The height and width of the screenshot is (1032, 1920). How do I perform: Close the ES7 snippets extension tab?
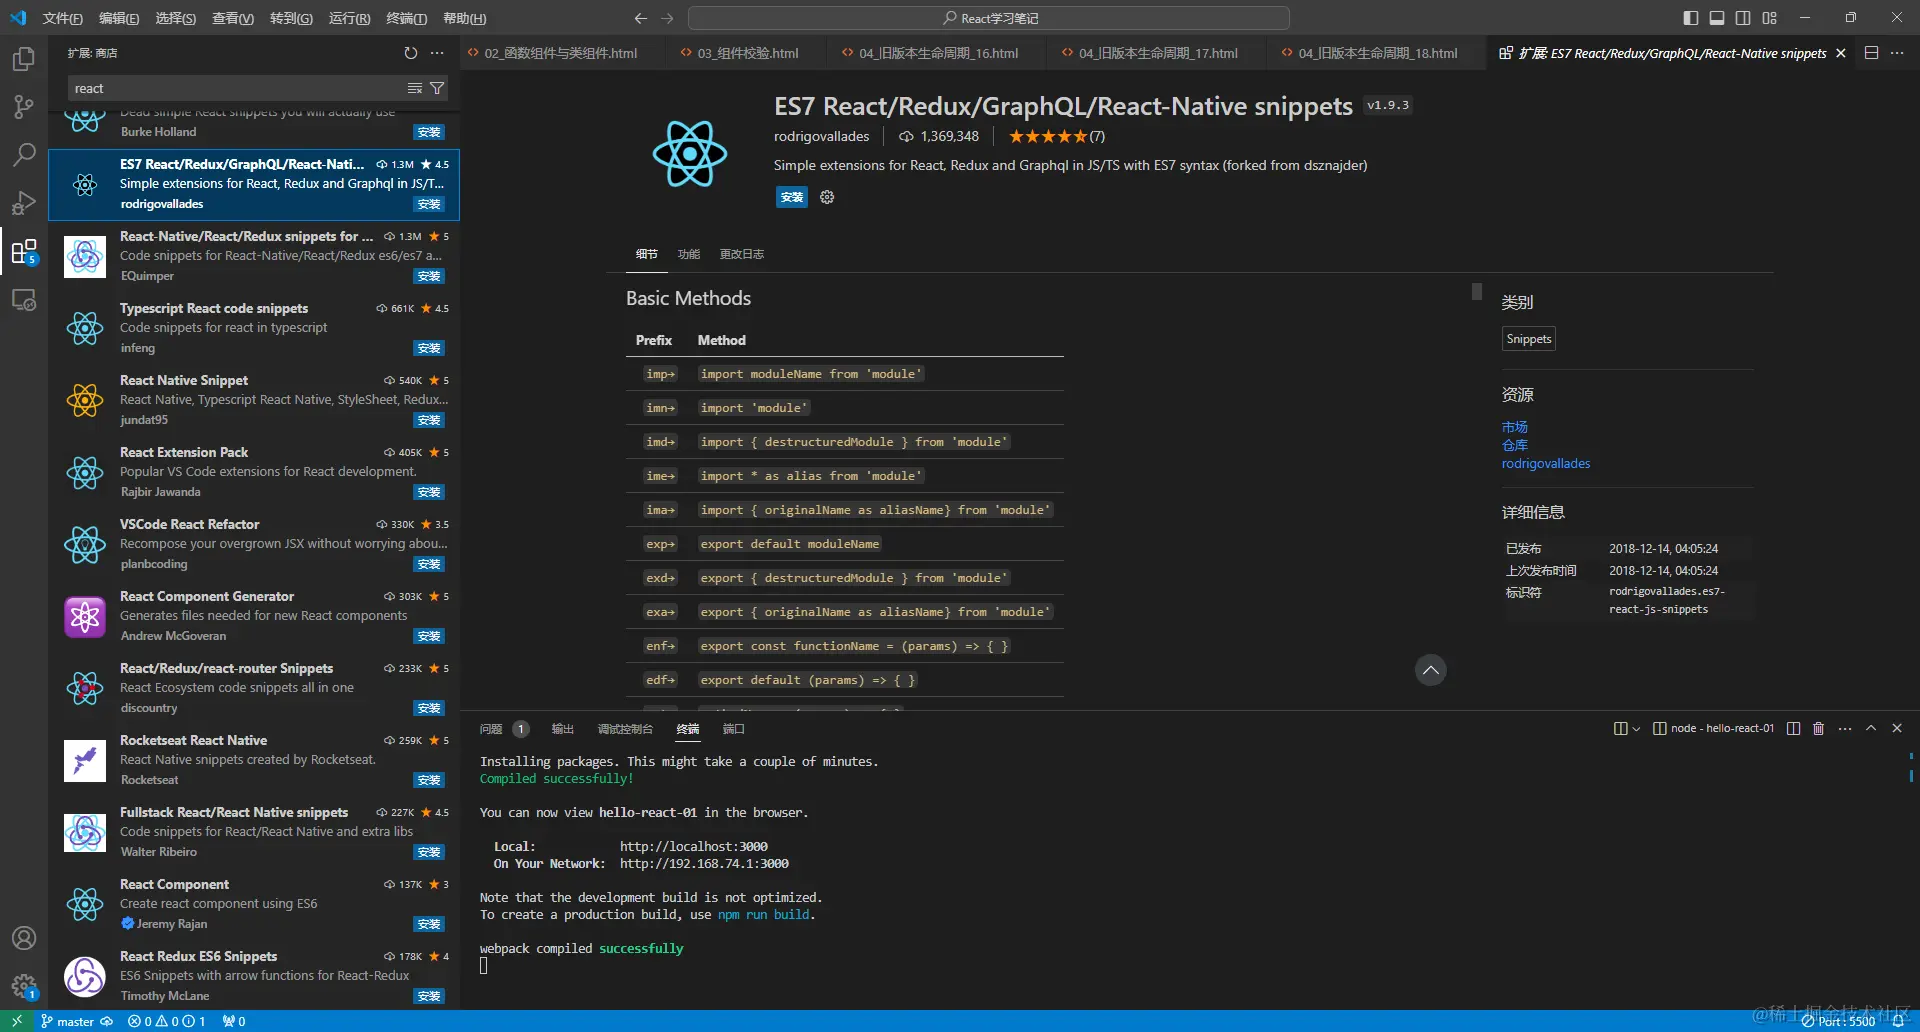[x=1841, y=53]
